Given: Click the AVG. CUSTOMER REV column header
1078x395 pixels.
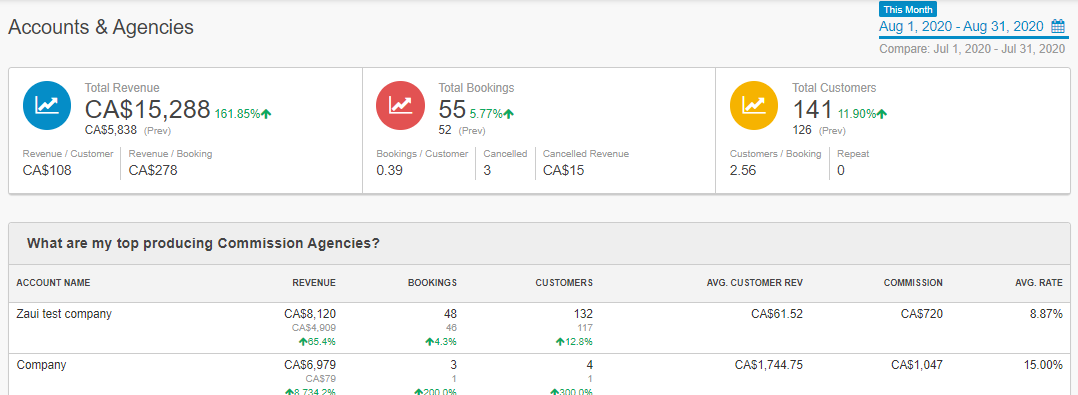Looking at the screenshot, I should pos(754,282).
